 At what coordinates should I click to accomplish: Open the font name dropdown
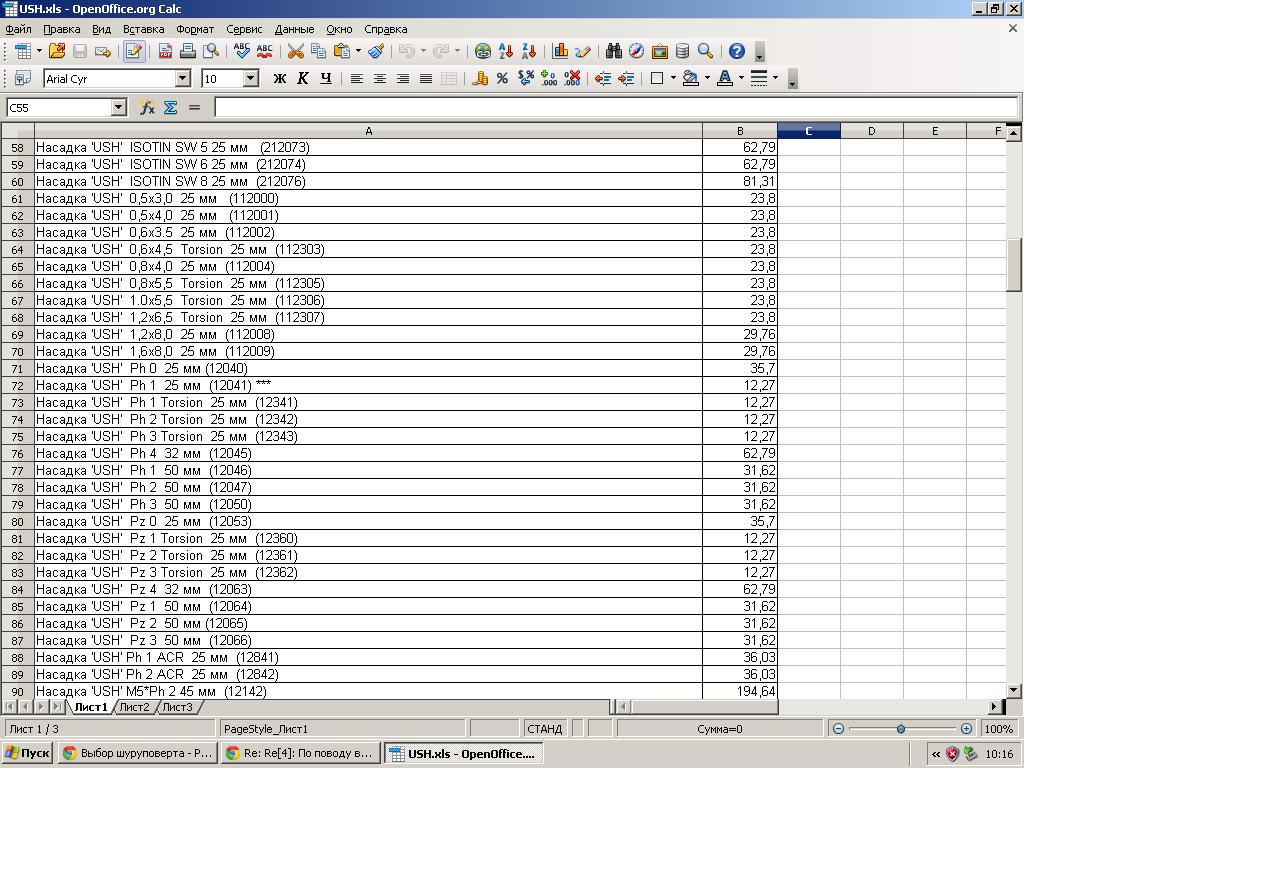click(x=183, y=78)
